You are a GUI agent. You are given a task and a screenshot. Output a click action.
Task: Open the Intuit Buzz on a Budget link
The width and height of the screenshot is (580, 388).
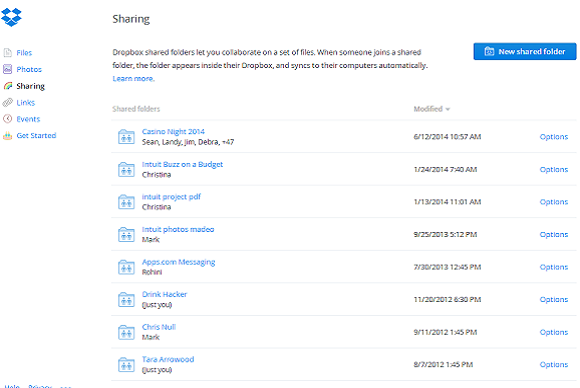click(182, 164)
